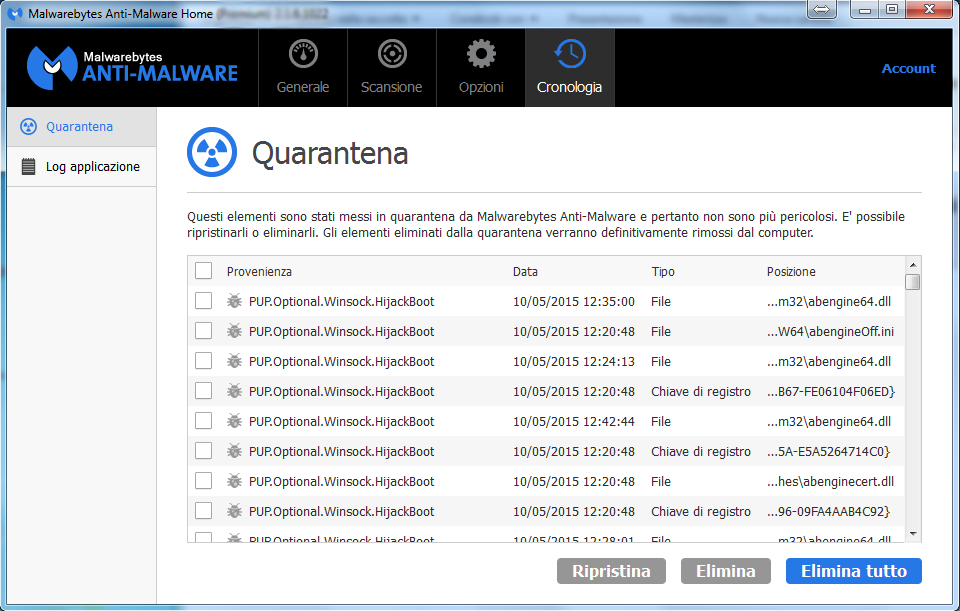This screenshot has height=611, width=960.
Task: Sort the list by the Provenienza column
Action: pos(259,272)
